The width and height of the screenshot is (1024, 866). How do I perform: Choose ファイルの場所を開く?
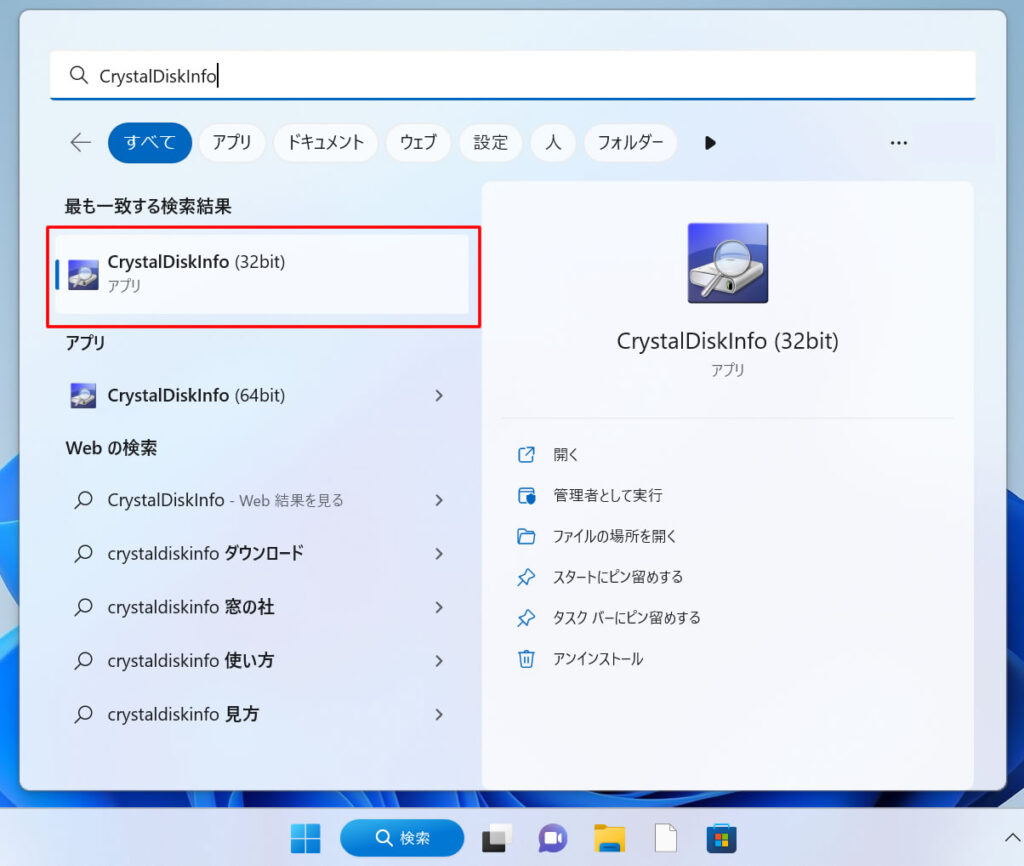tap(615, 536)
